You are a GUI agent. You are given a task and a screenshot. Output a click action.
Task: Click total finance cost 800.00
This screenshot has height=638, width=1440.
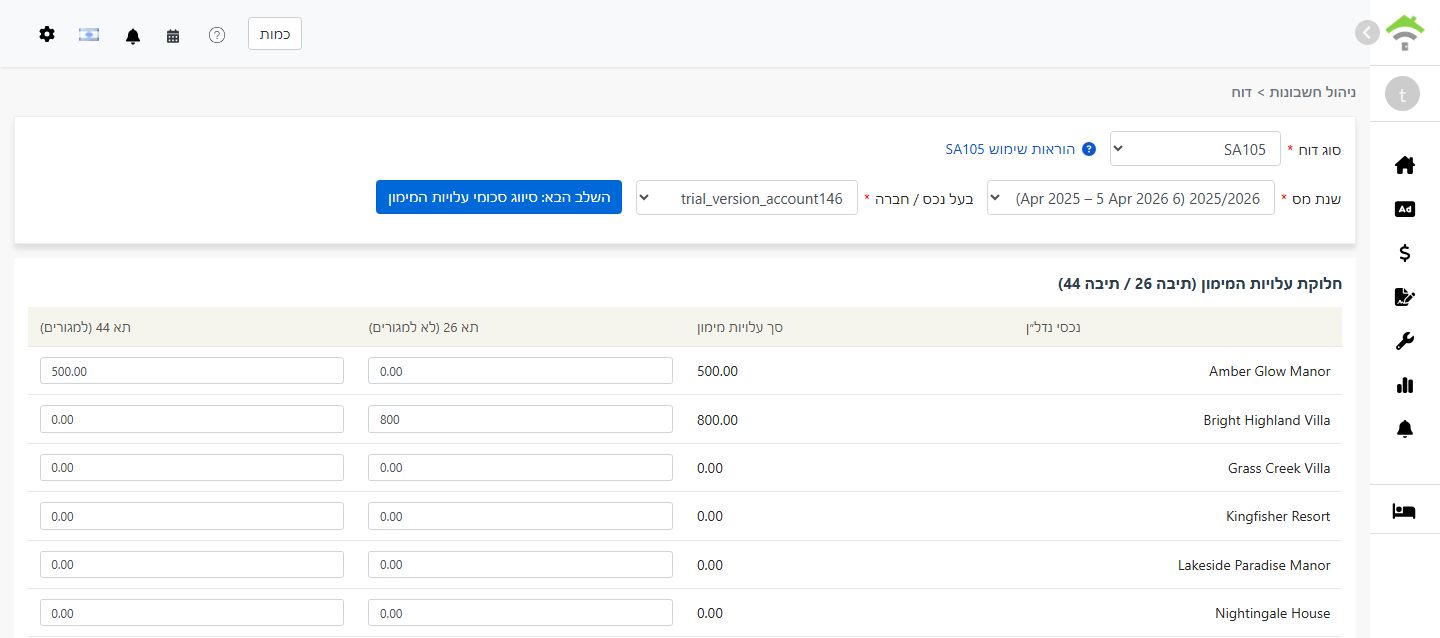pos(718,420)
